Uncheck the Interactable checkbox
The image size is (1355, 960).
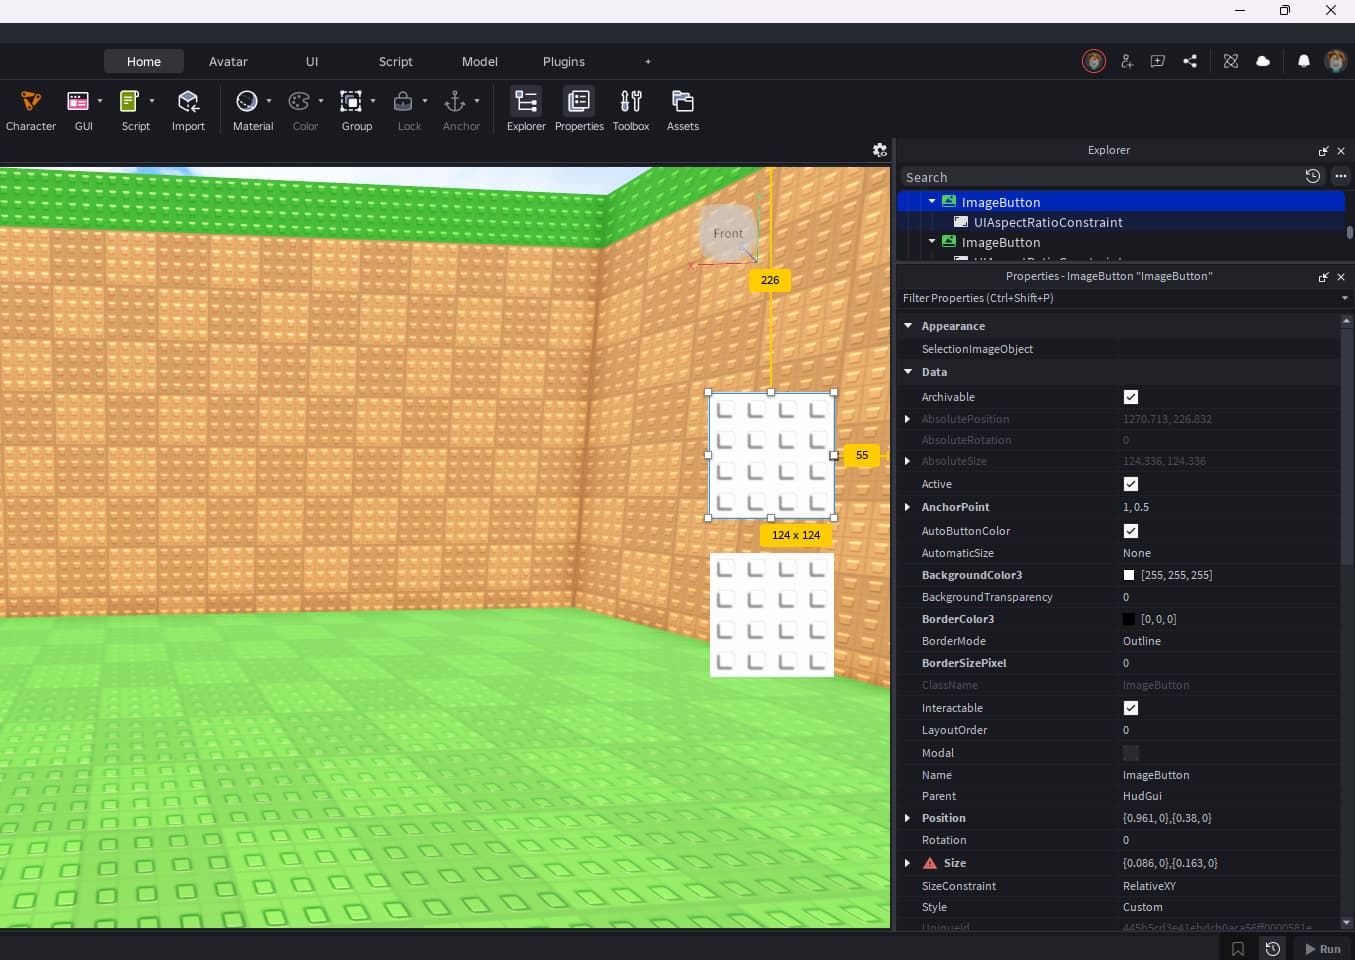(1131, 708)
